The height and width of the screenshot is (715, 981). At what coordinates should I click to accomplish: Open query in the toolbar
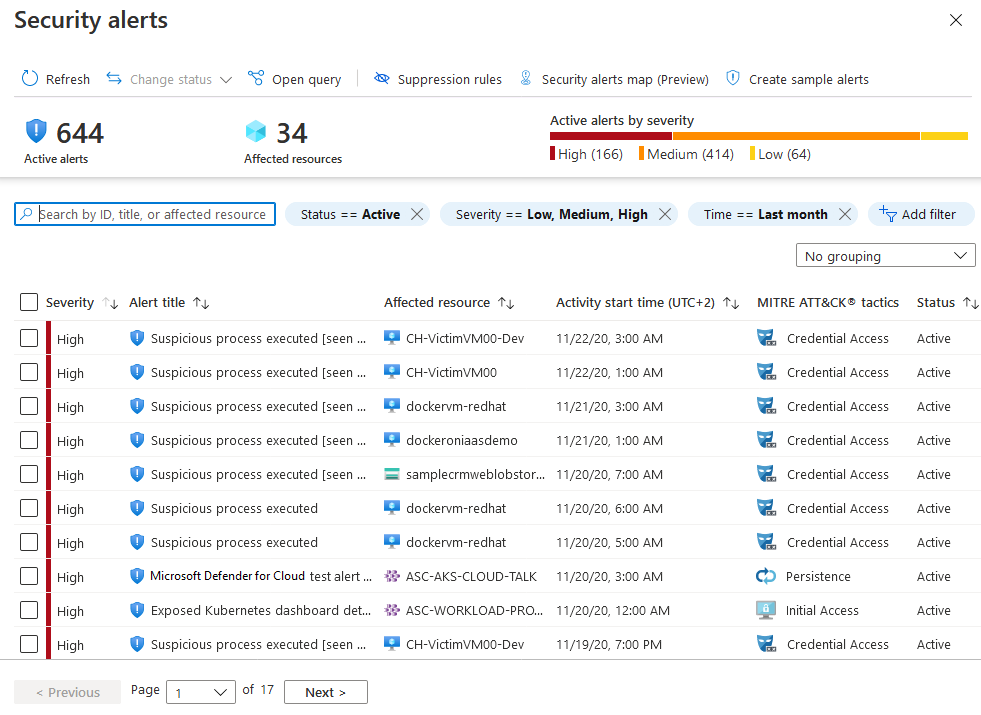coord(294,78)
